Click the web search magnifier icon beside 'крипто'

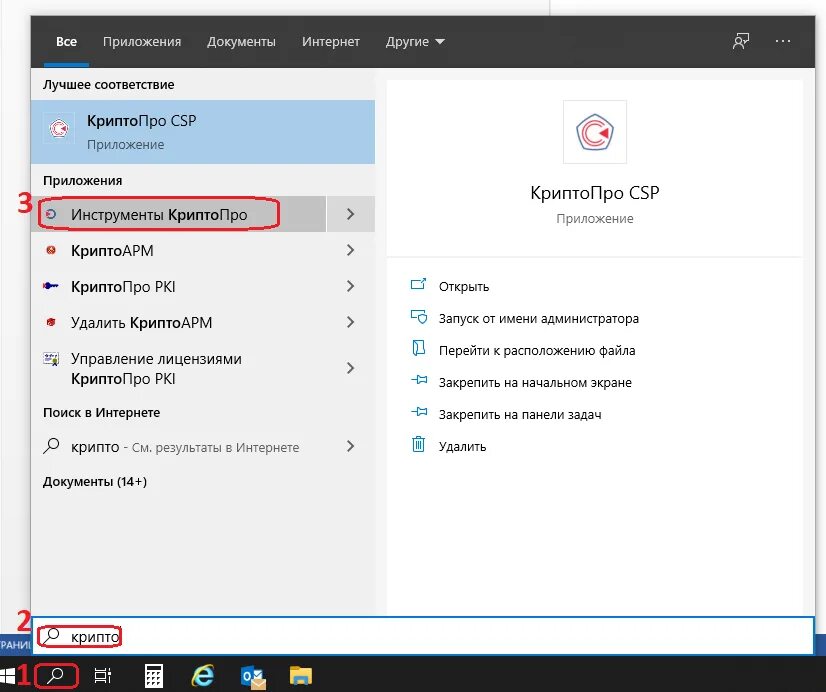(51, 446)
